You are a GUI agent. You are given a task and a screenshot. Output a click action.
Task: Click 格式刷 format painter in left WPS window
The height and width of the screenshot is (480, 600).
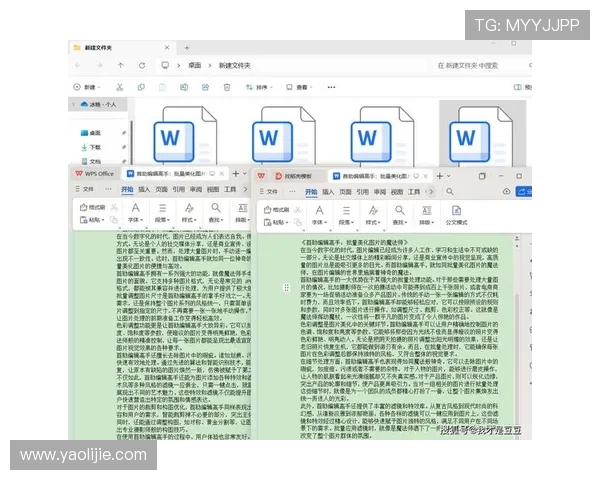(92, 207)
